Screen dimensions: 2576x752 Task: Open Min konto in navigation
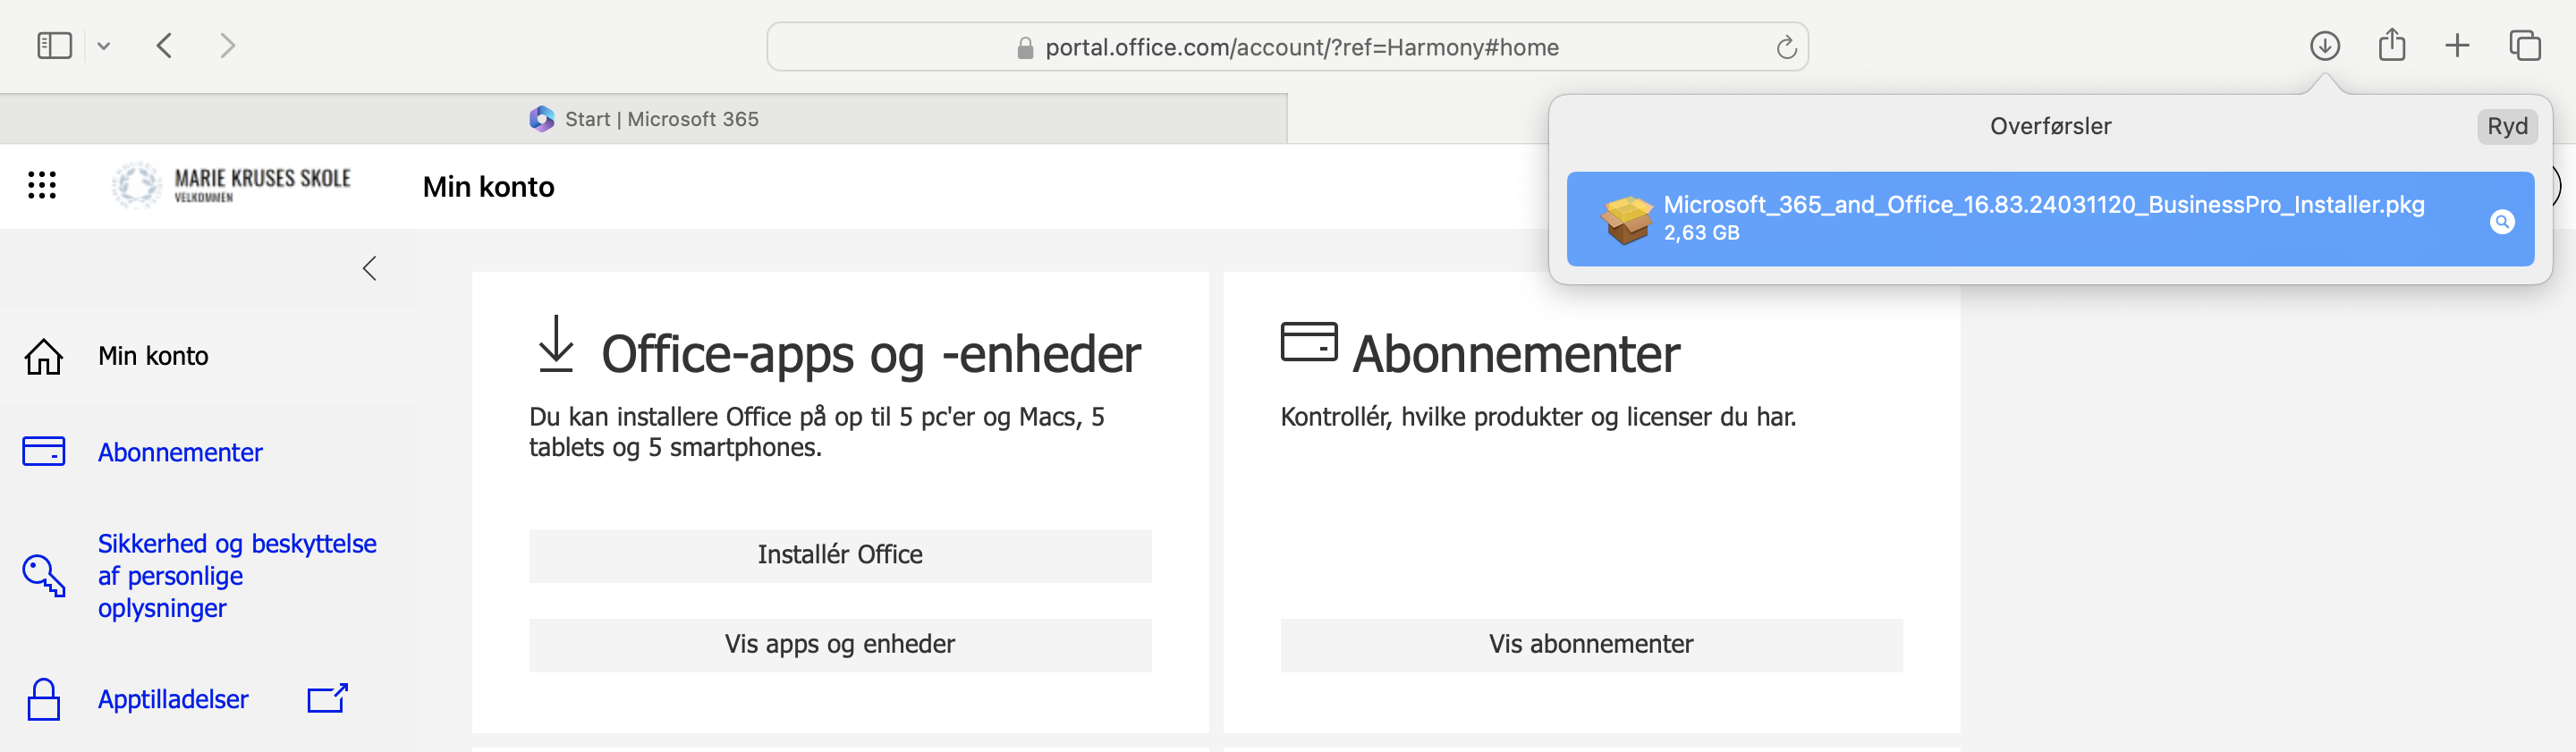tap(153, 356)
